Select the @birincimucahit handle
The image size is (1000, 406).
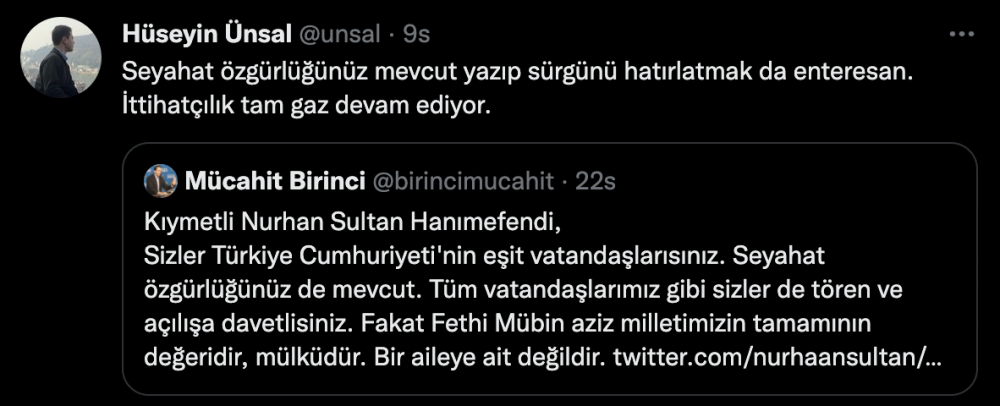click(461, 181)
